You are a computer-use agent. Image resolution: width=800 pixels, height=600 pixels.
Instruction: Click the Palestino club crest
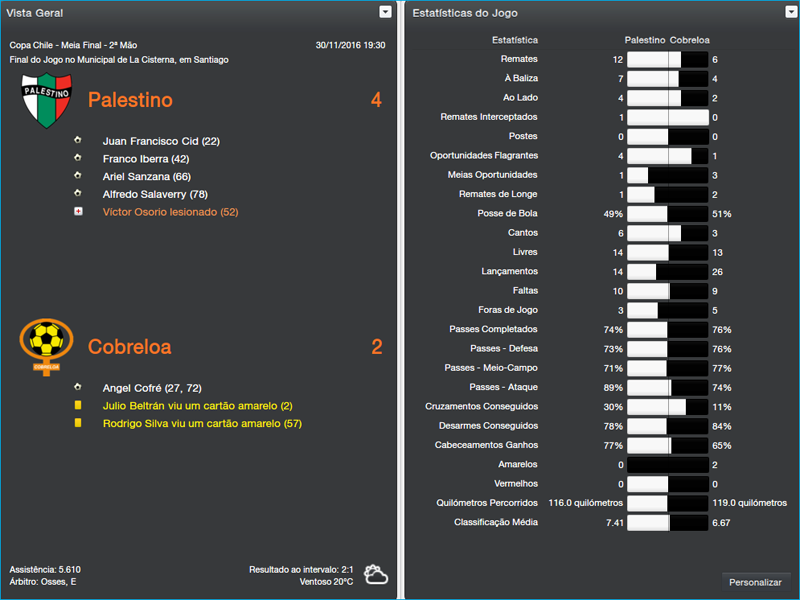coord(47,100)
